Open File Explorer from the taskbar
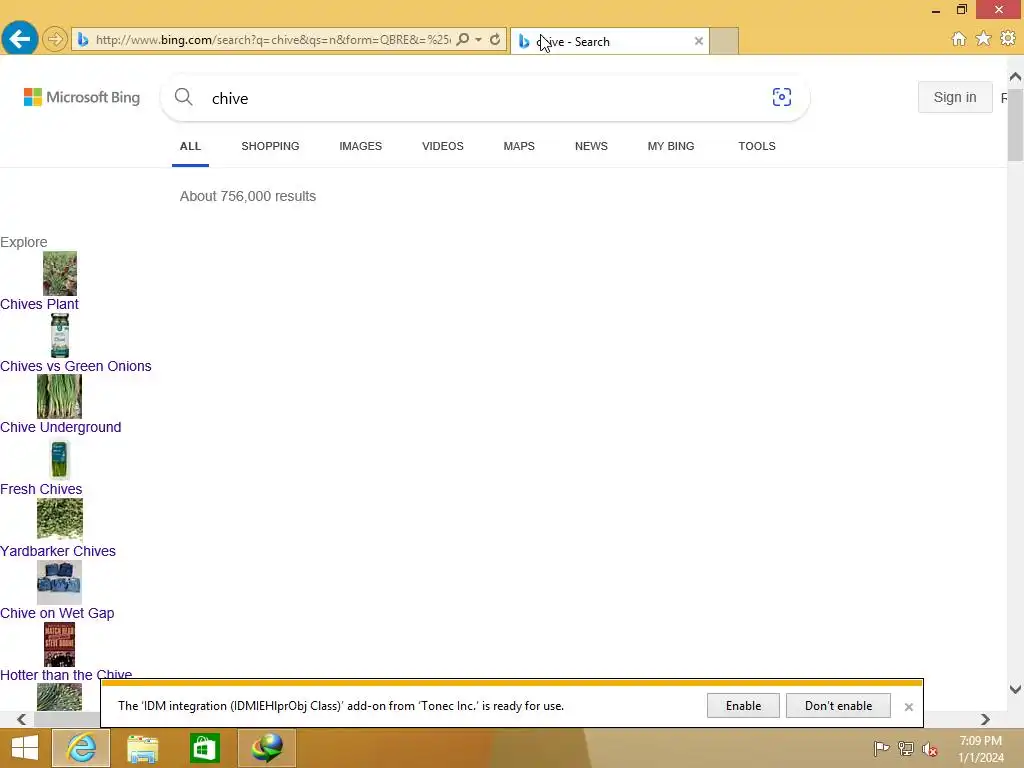1024x768 pixels. [142, 748]
